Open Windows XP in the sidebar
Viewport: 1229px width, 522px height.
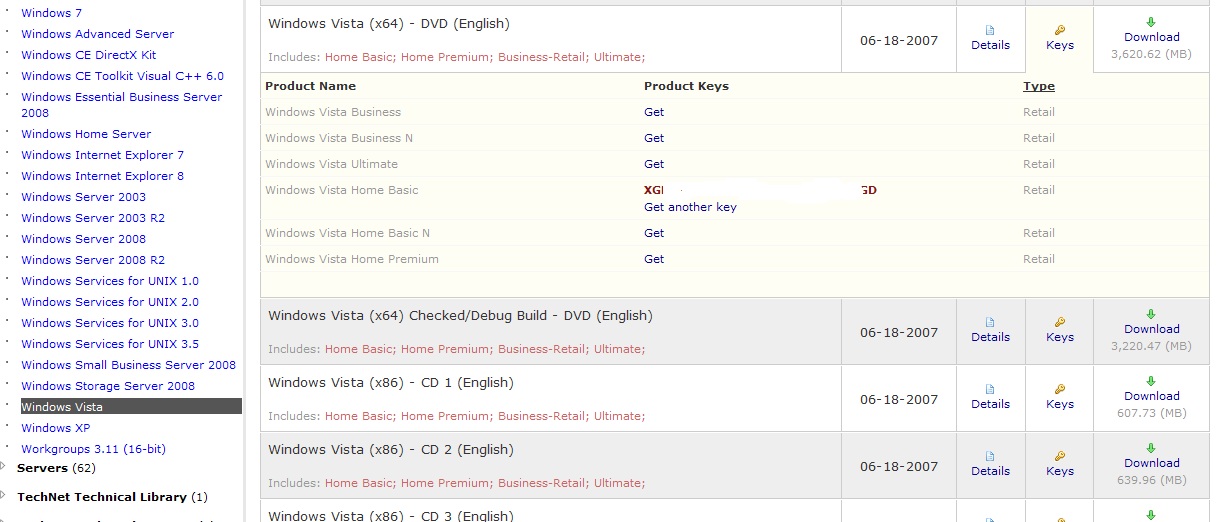(55, 428)
